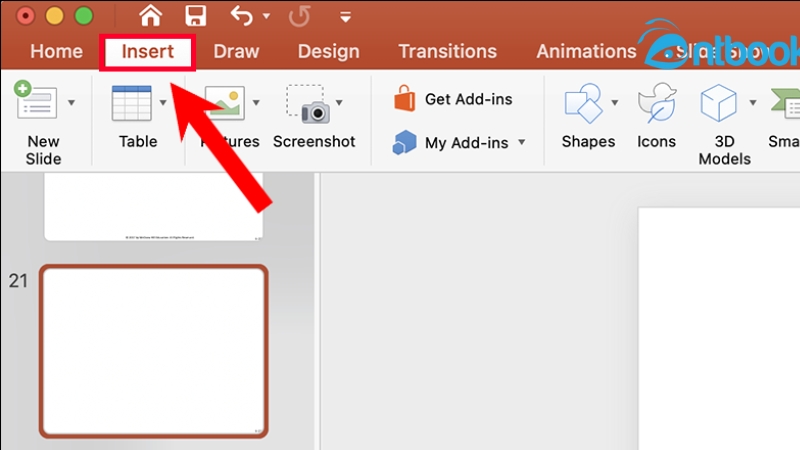Click the New Slide icon

tap(37, 102)
